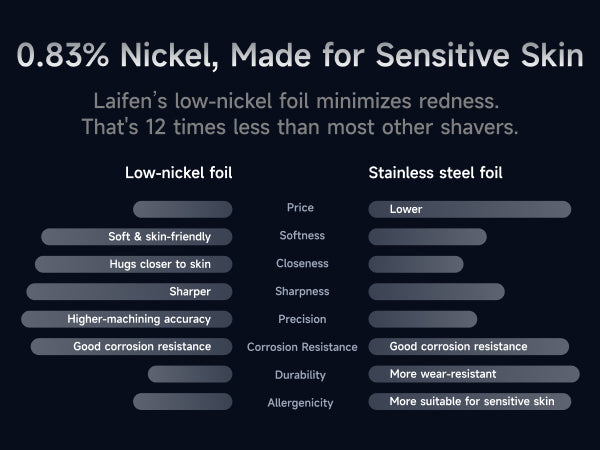Screen dimensions: 600x450
Task: Click the "Sharper" bar
Action: (129, 292)
